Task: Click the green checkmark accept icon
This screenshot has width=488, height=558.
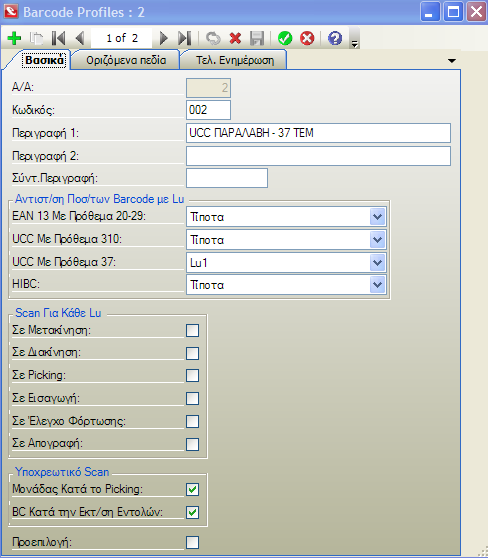Action: coord(285,38)
